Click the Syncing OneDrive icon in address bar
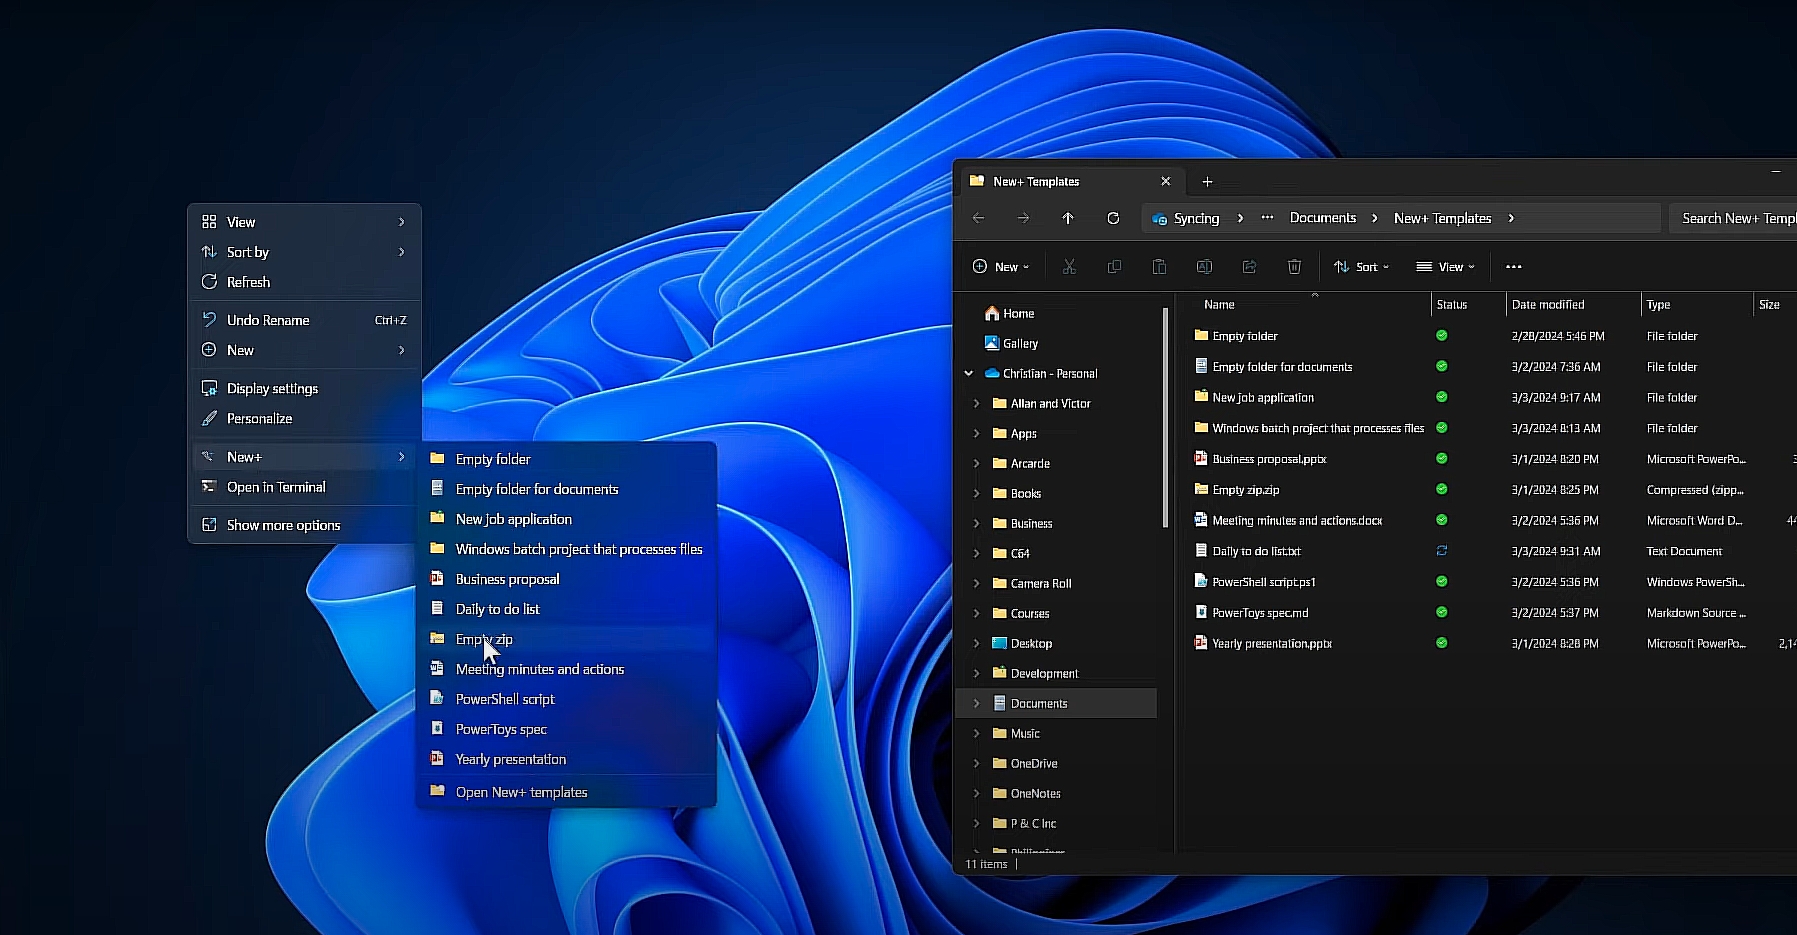 point(1159,219)
